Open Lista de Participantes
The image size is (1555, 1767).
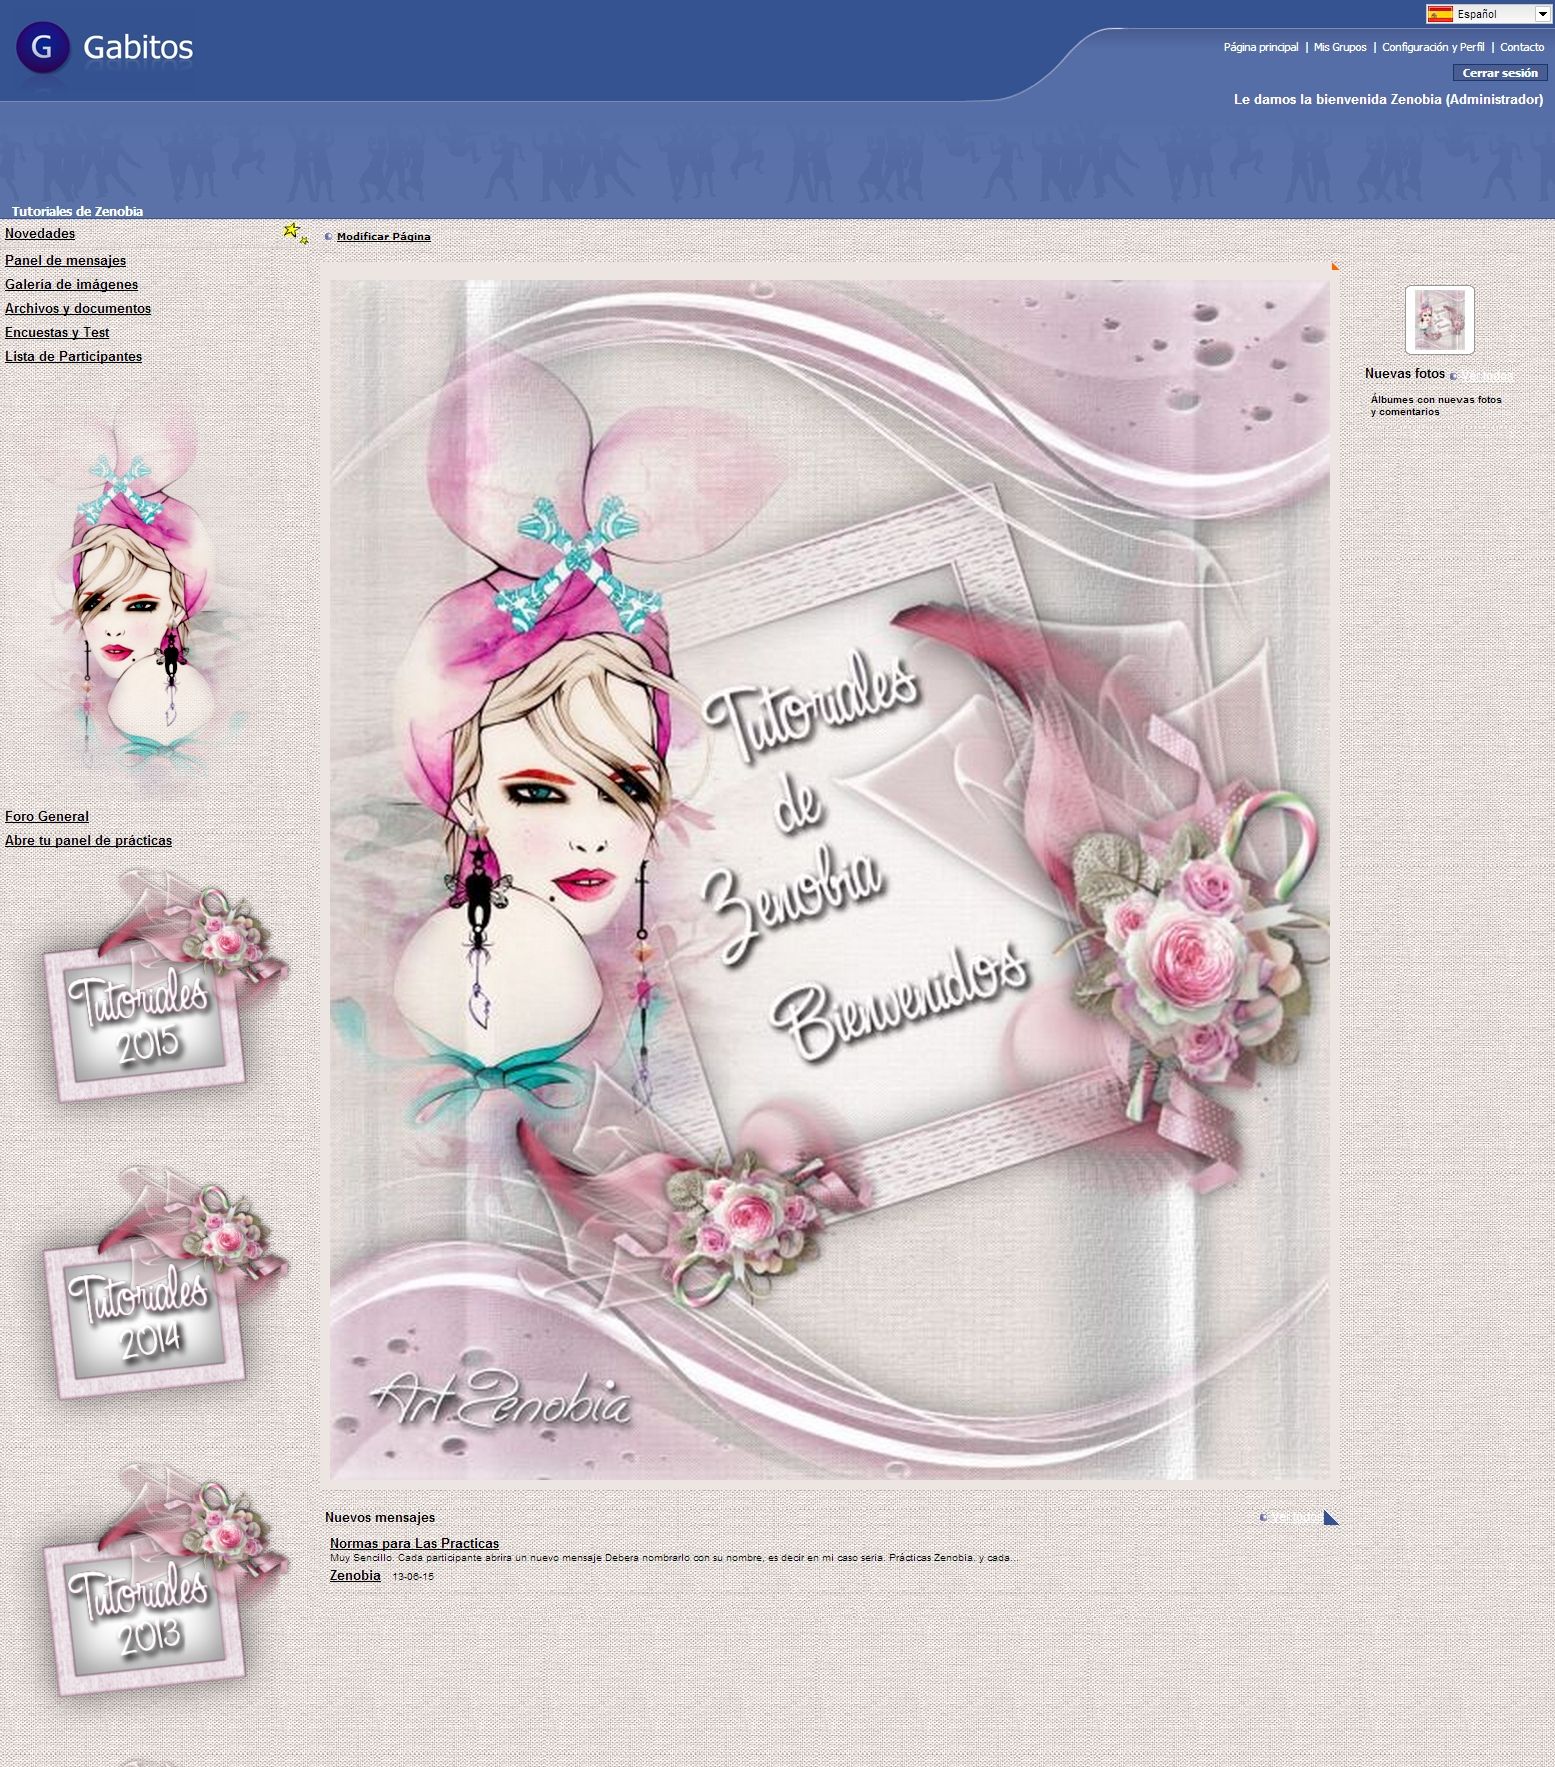tap(73, 356)
